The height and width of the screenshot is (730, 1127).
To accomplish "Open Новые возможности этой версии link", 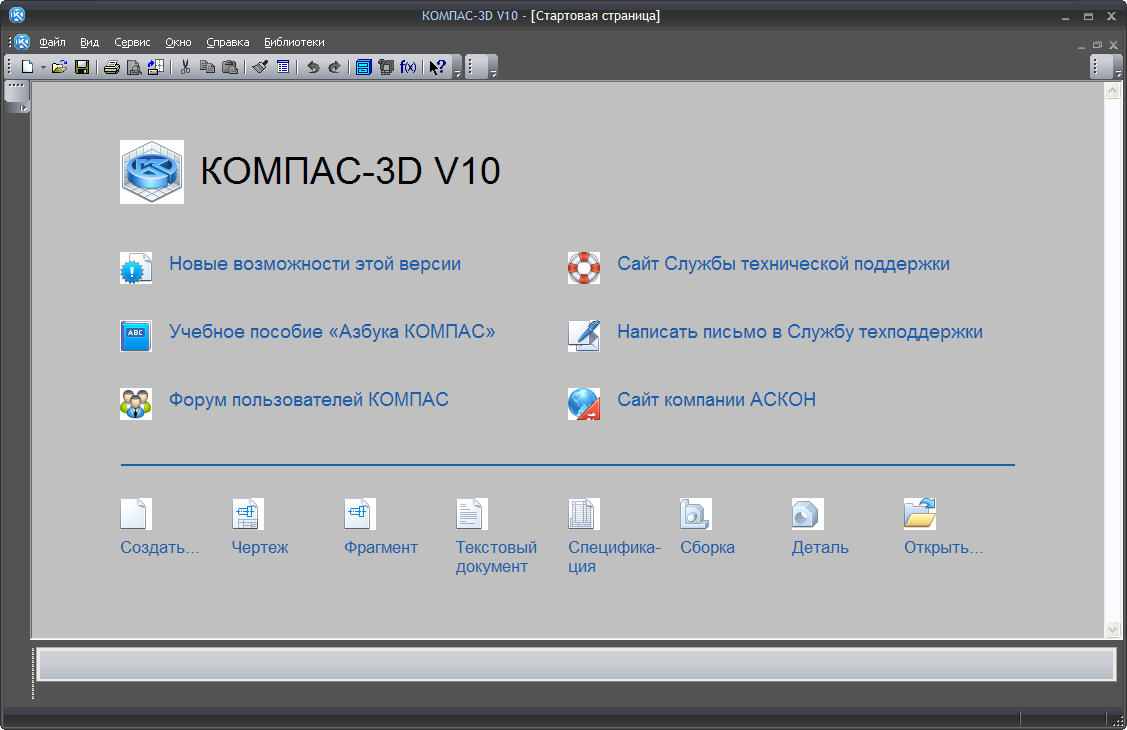I will [315, 264].
